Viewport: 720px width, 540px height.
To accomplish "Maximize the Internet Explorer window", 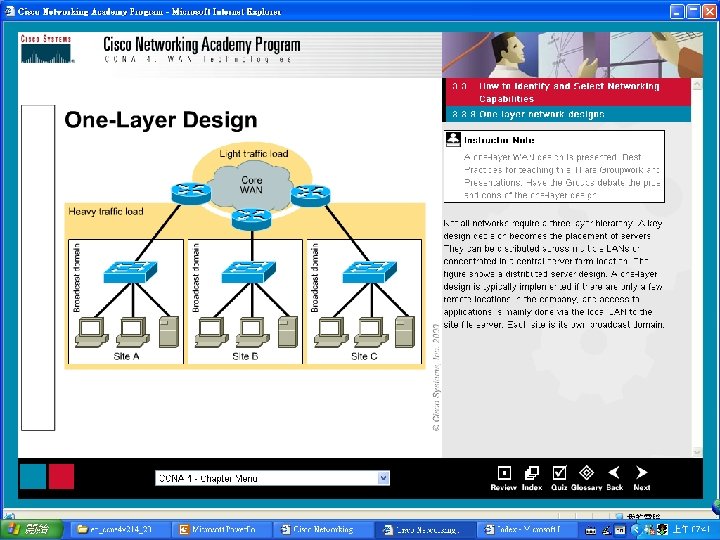I will (693, 11).
